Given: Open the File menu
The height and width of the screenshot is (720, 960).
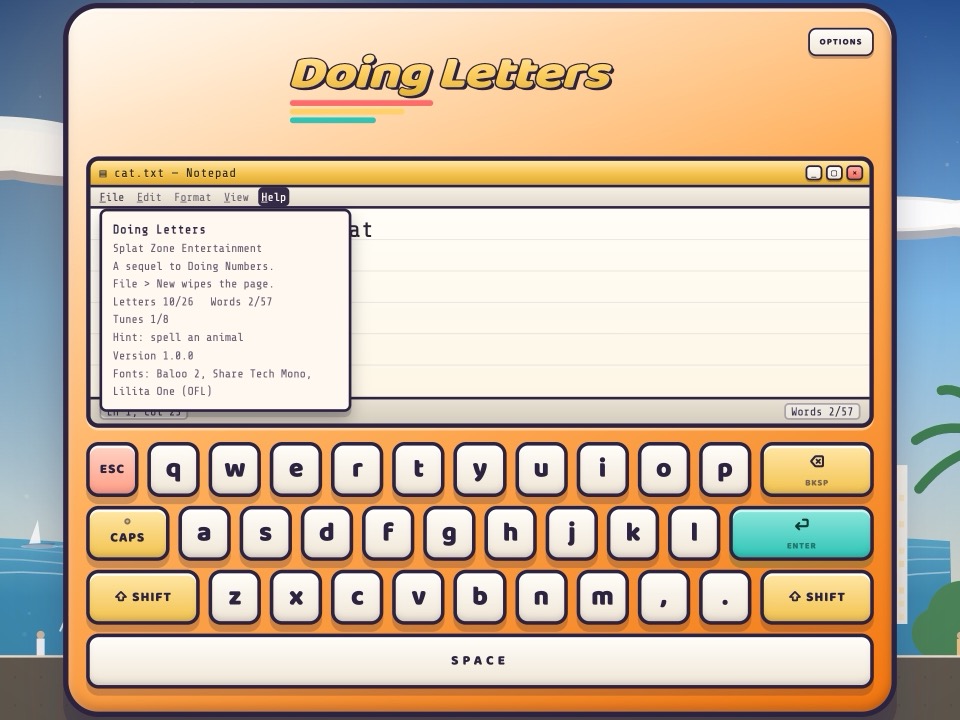Looking at the screenshot, I should [111, 197].
